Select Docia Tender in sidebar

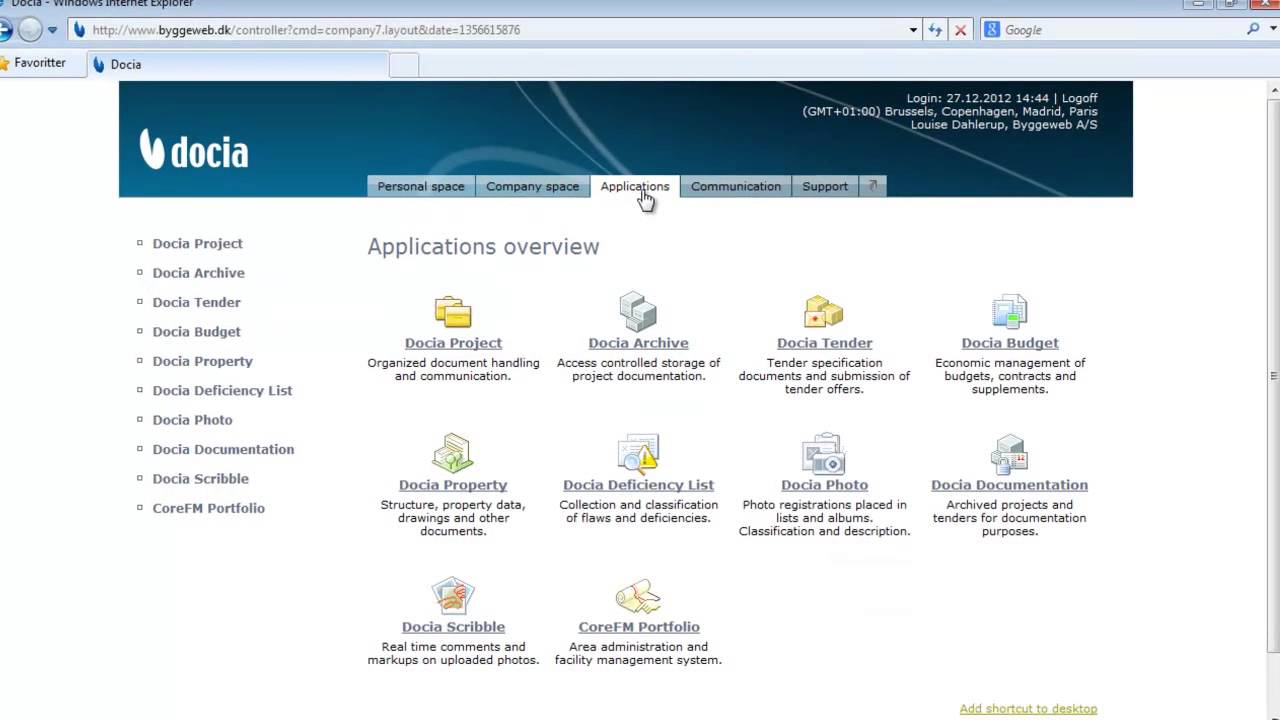coord(196,302)
